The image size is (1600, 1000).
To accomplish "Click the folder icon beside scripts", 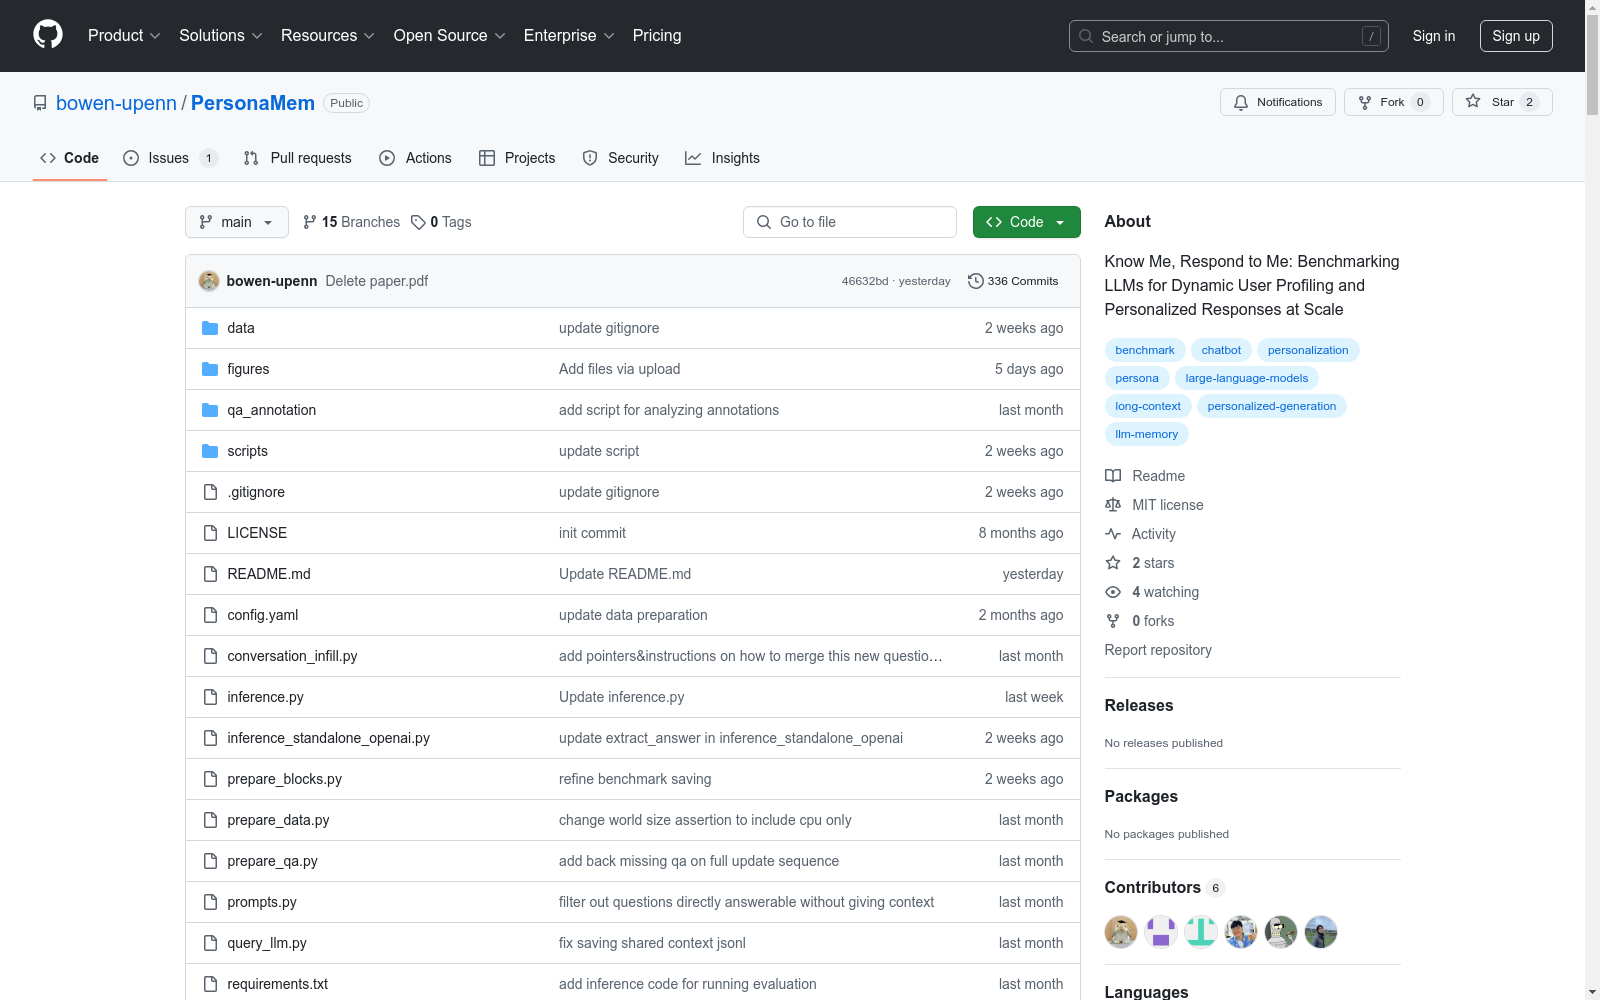I will tap(210, 451).
